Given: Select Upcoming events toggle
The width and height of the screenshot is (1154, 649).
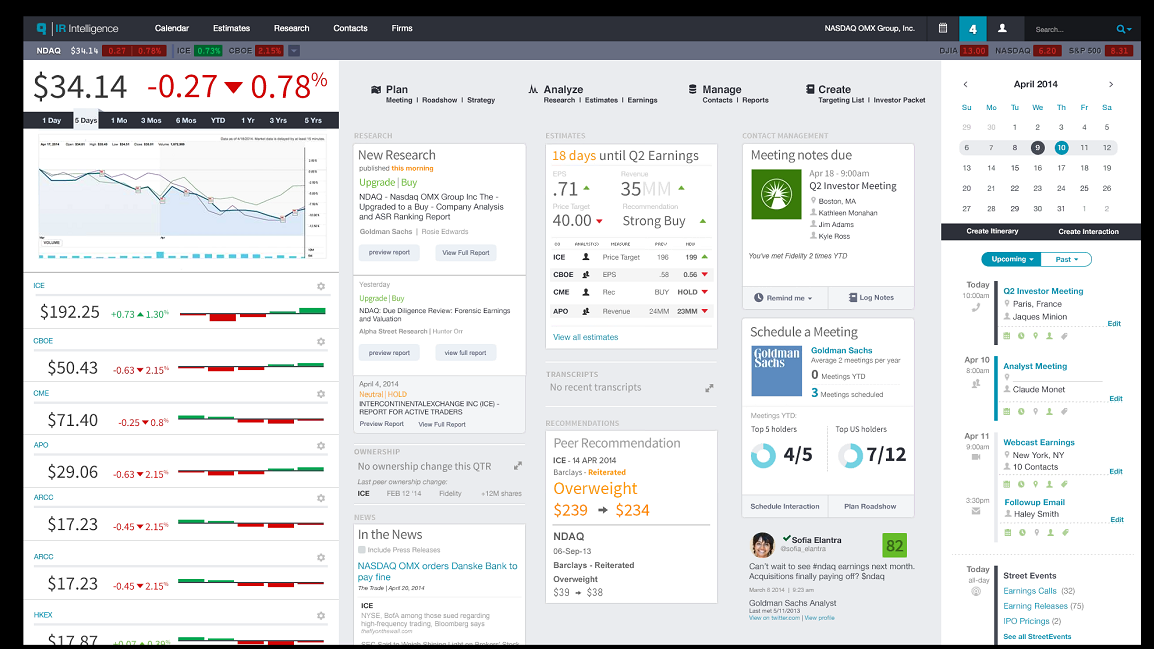Looking at the screenshot, I should click(1011, 259).
